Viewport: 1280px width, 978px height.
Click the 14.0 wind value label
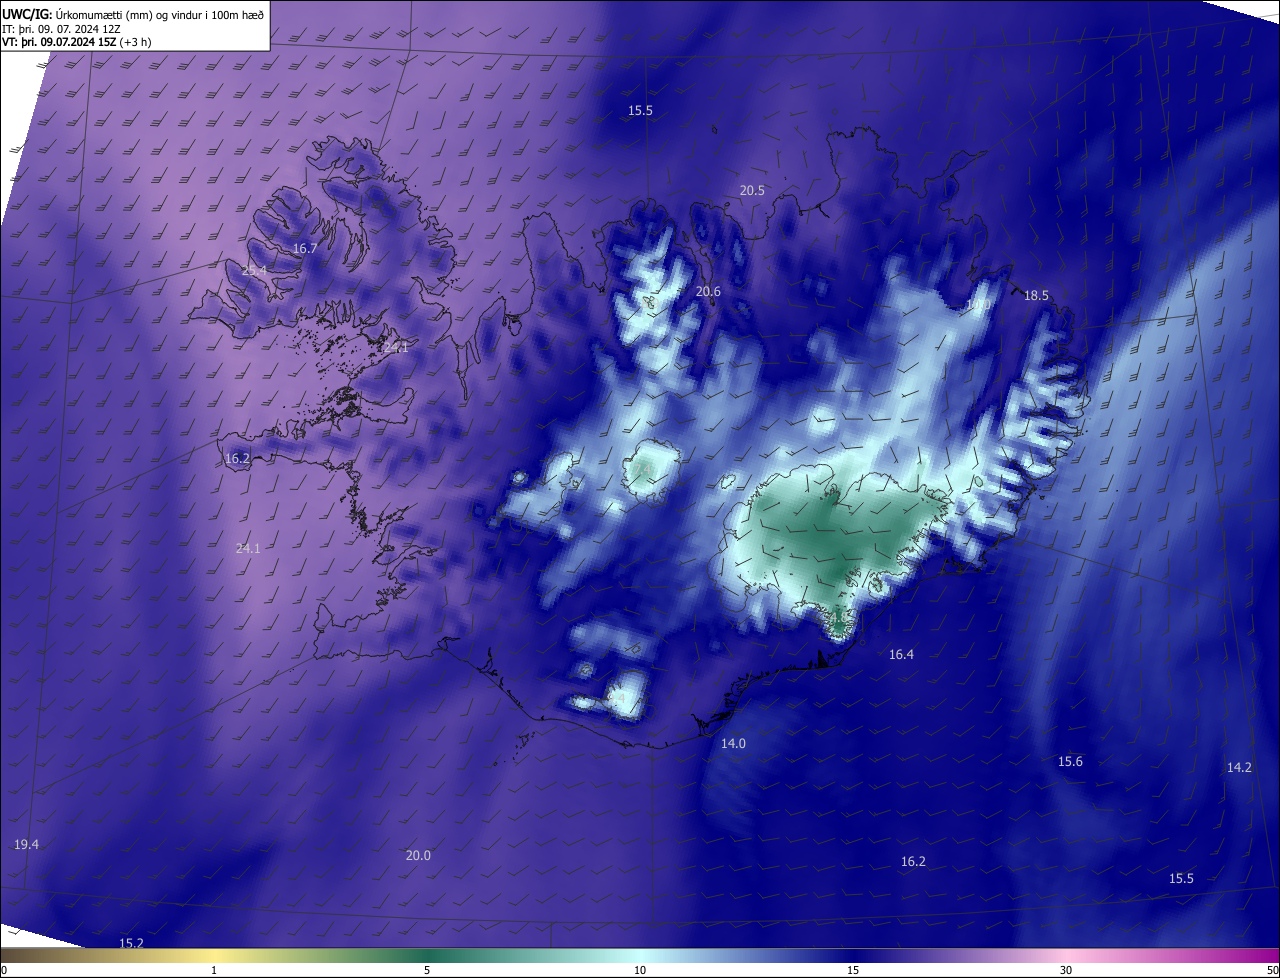(x=733, y=743)
